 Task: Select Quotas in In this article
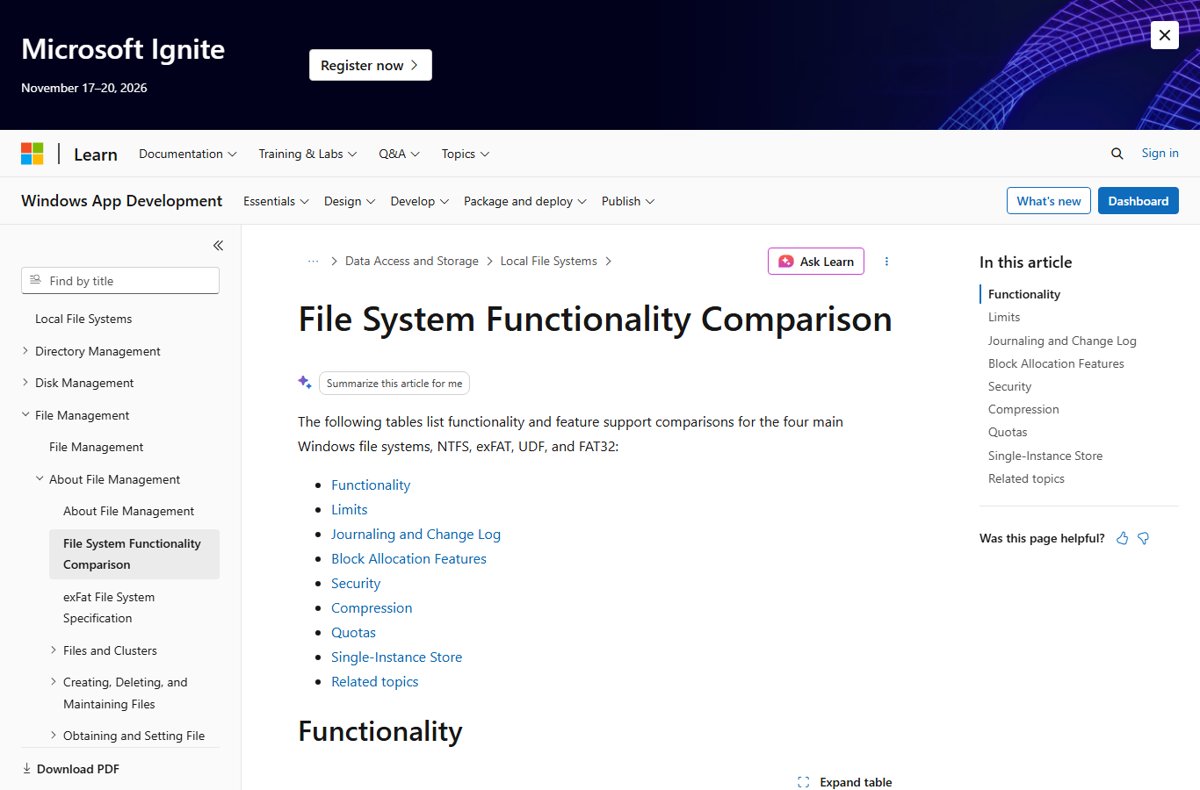[1007, 432]
